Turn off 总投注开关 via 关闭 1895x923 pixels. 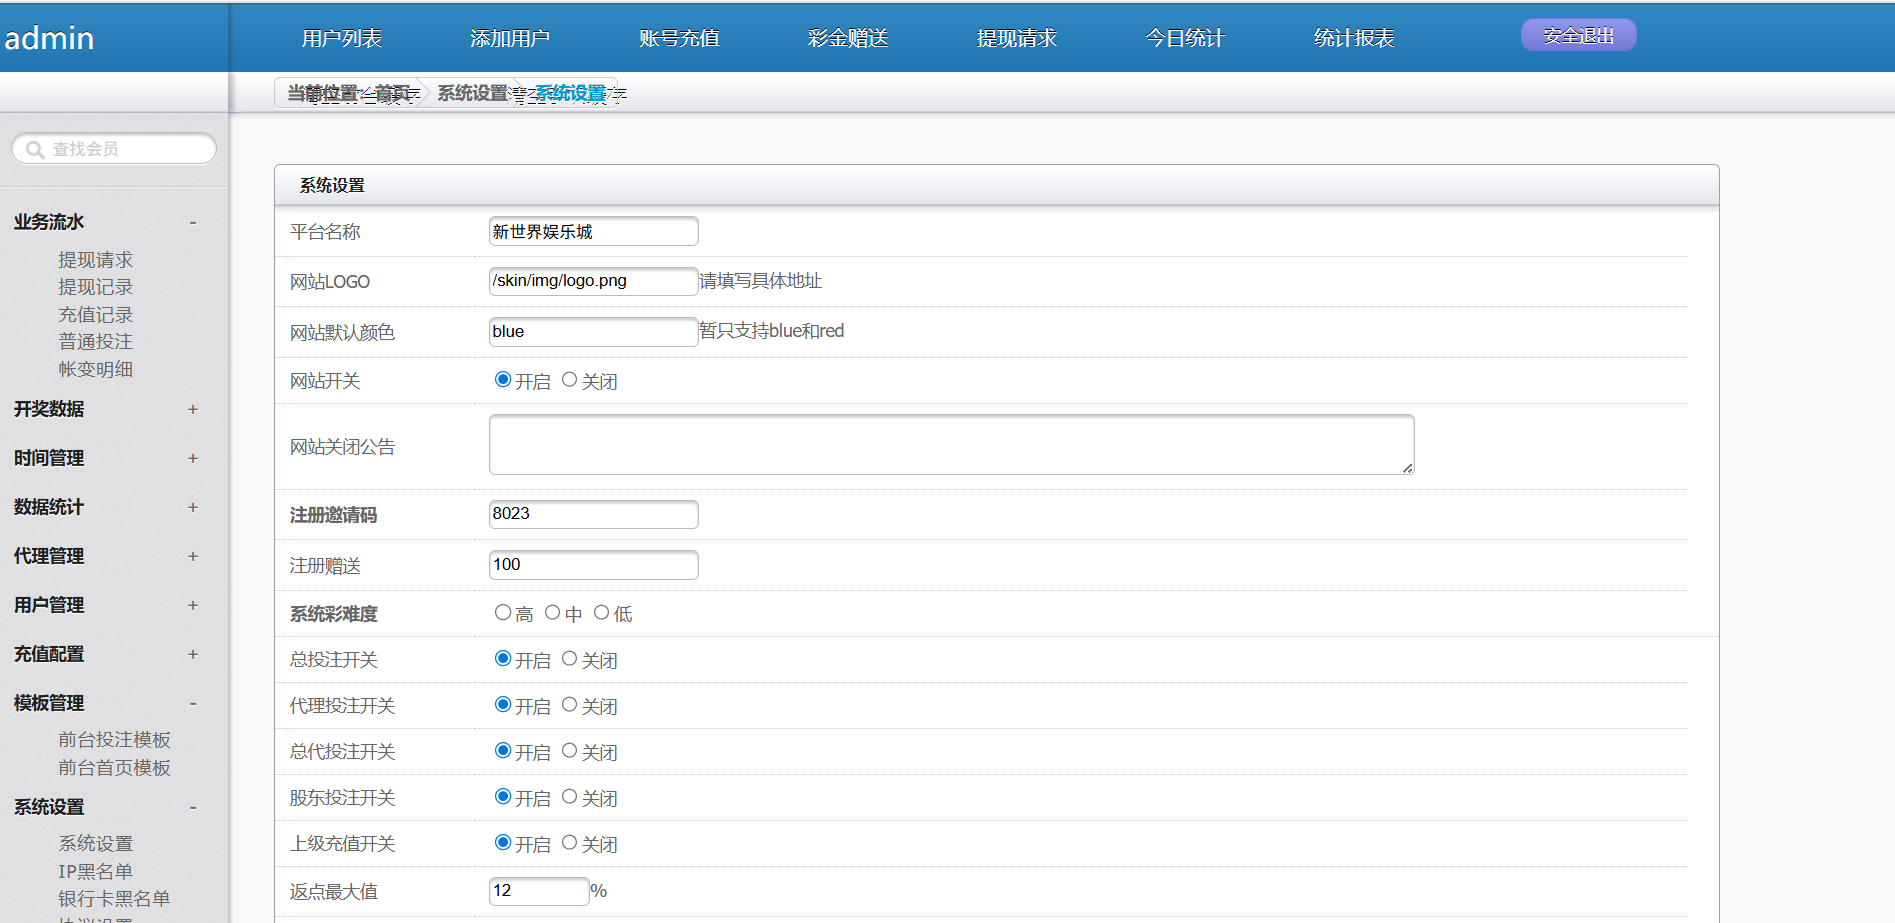click(569, 659)
